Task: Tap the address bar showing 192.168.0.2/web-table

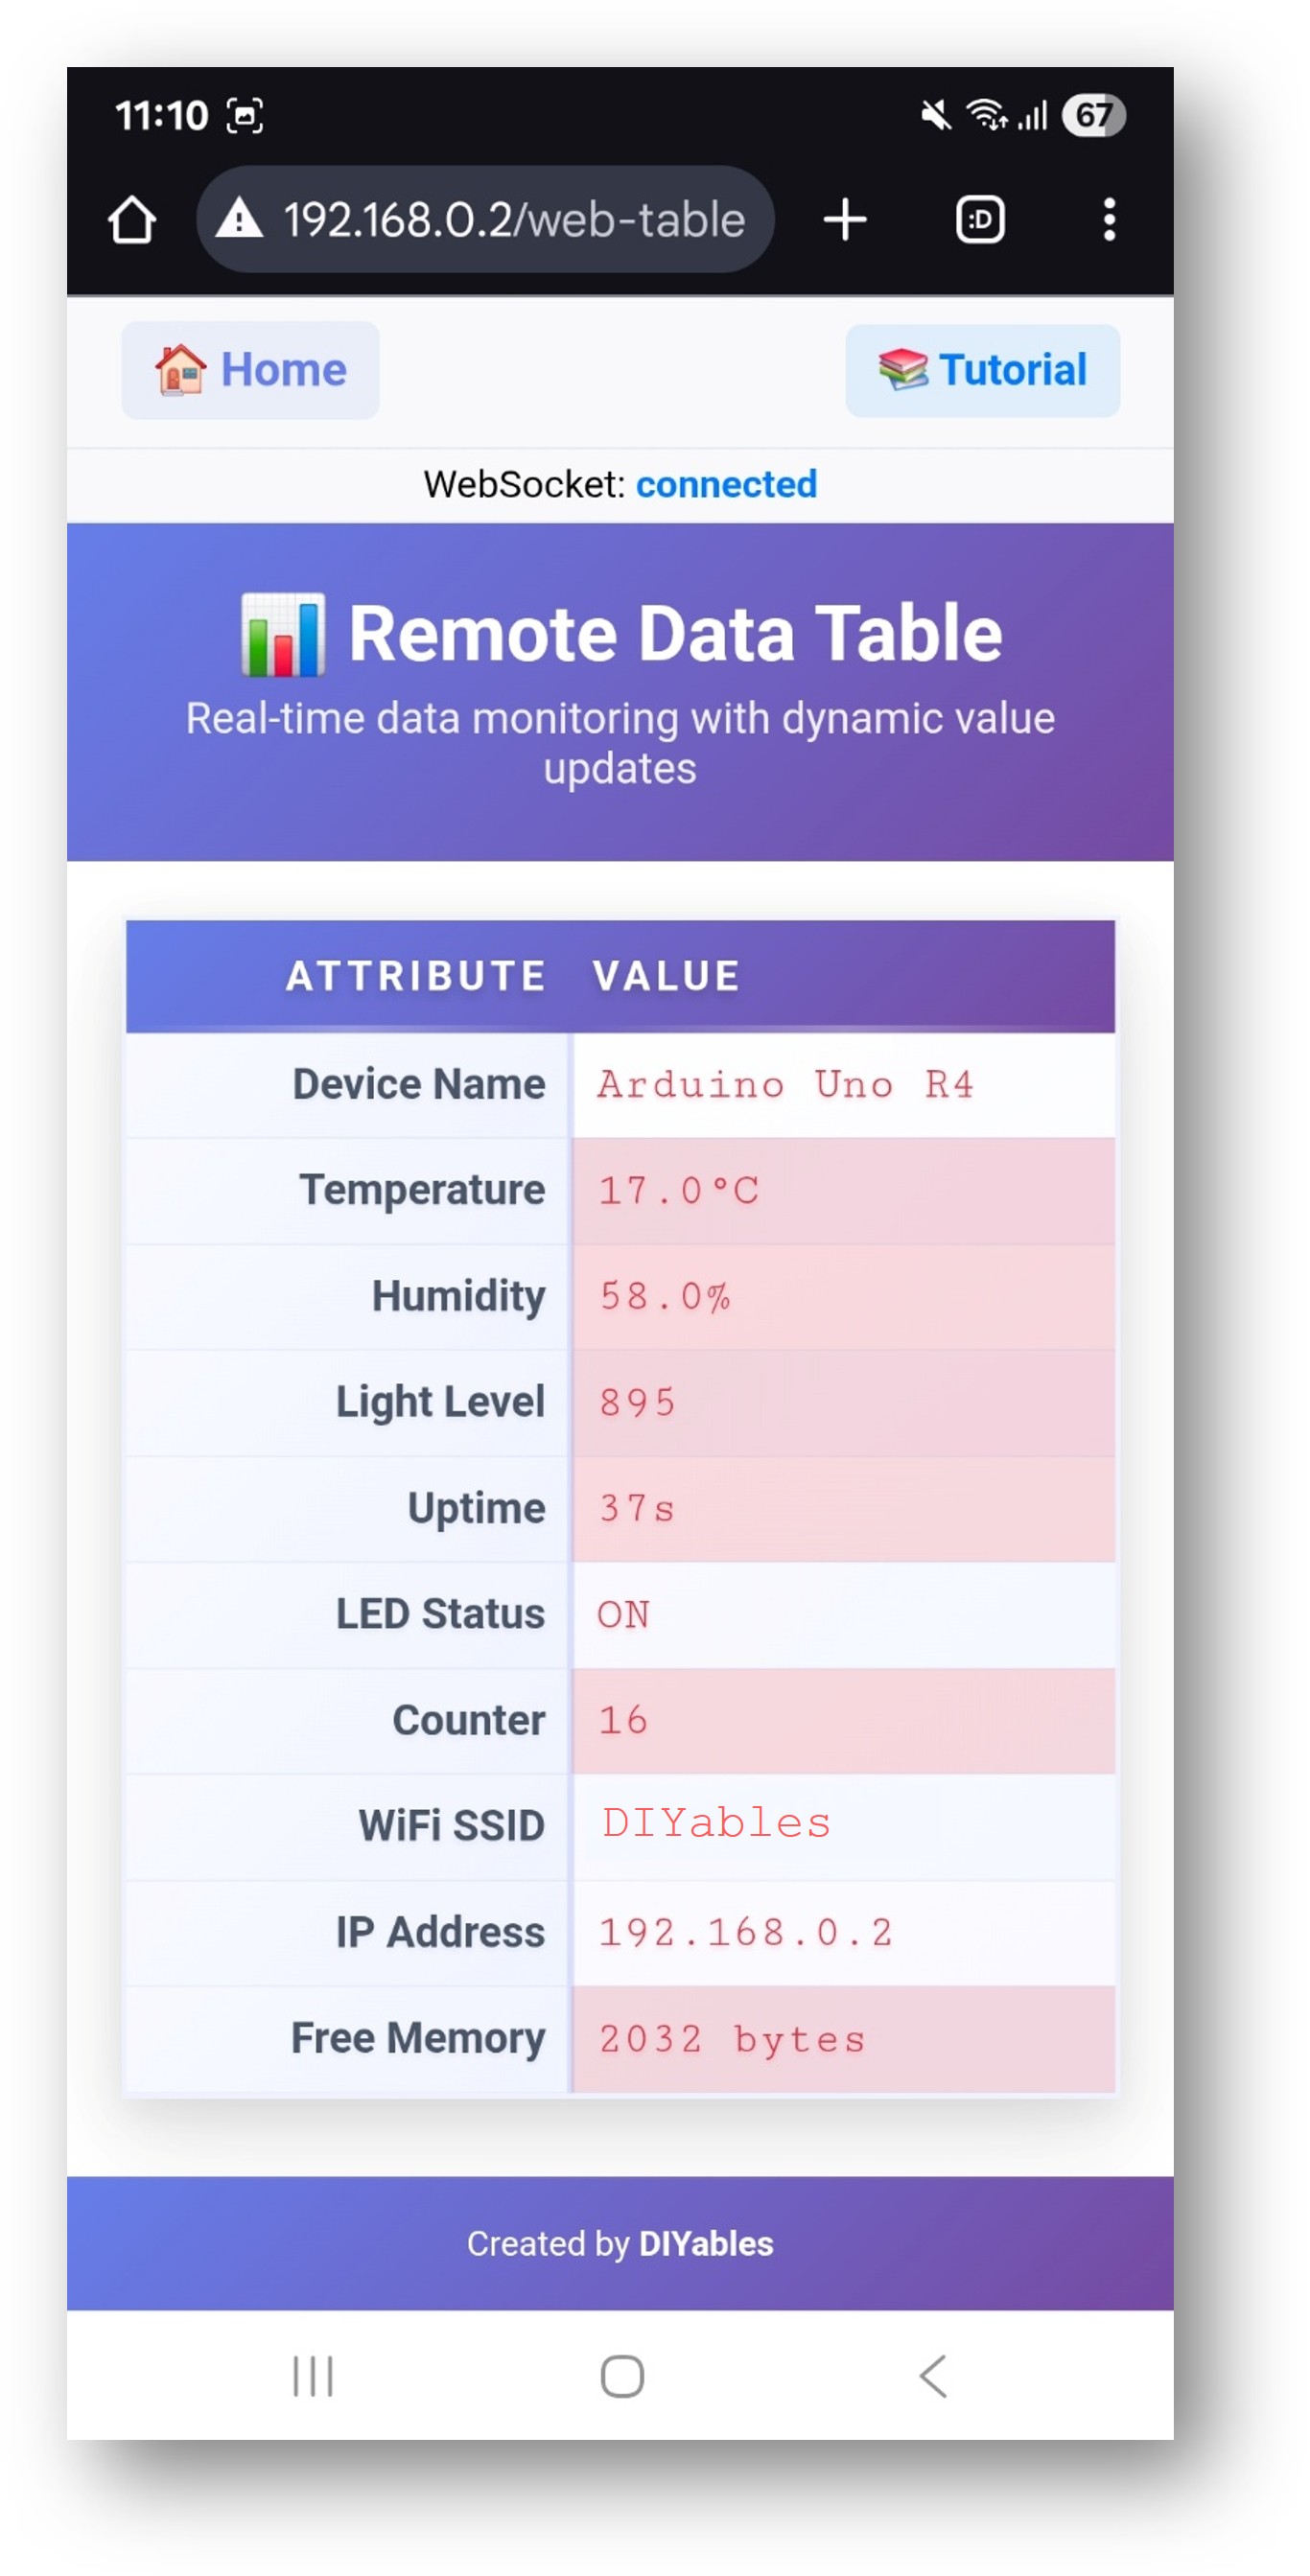Action: (512, 218)
